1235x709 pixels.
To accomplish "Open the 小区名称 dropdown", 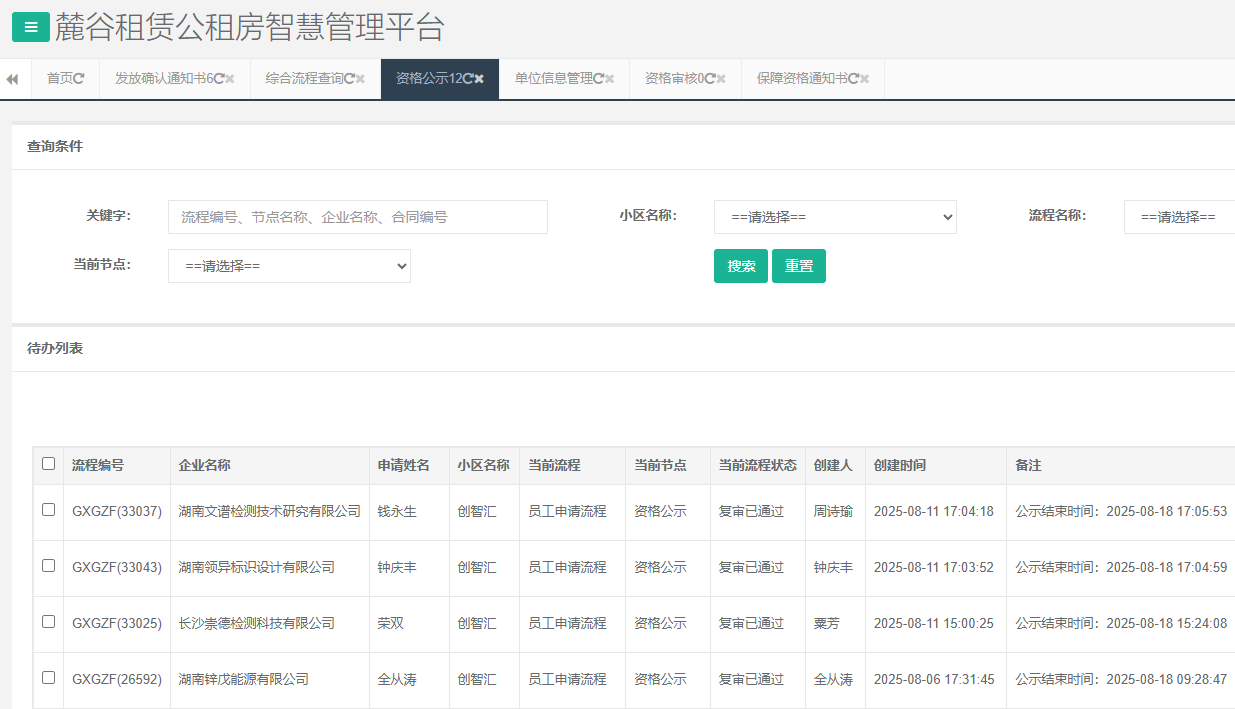I will coord(835,217).
